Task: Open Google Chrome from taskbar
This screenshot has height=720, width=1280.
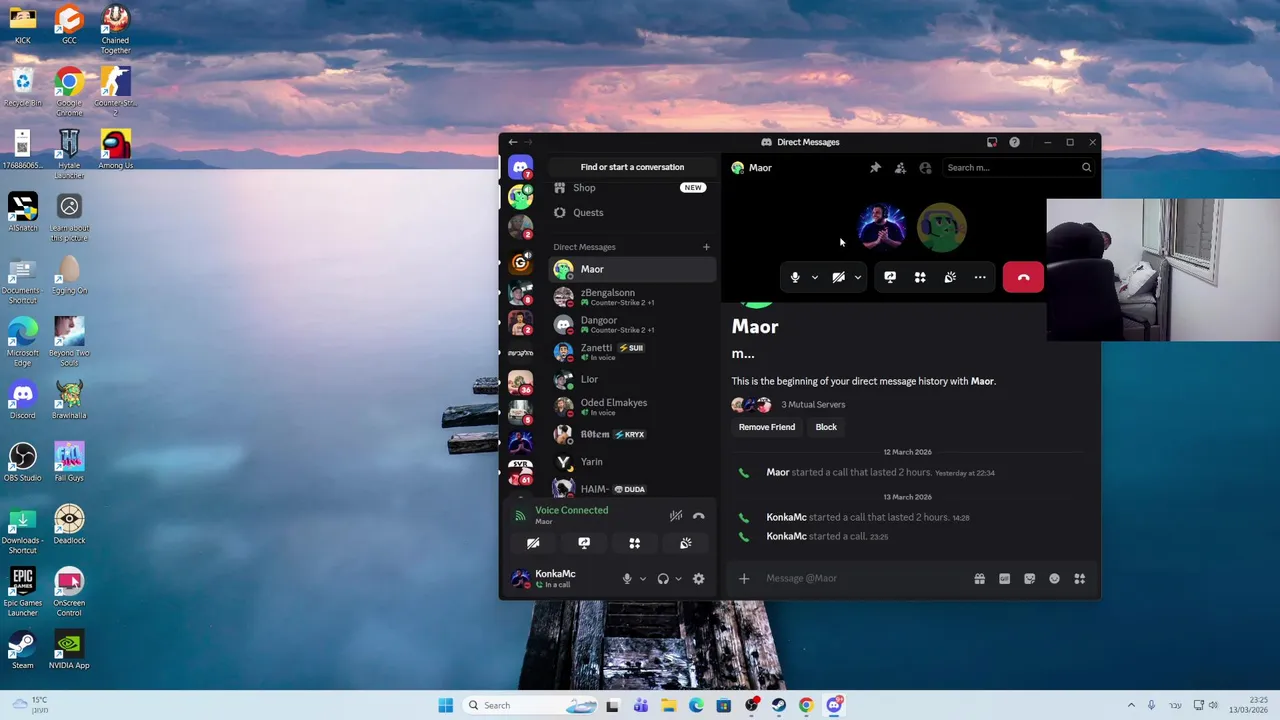Action: pos(806,705)
